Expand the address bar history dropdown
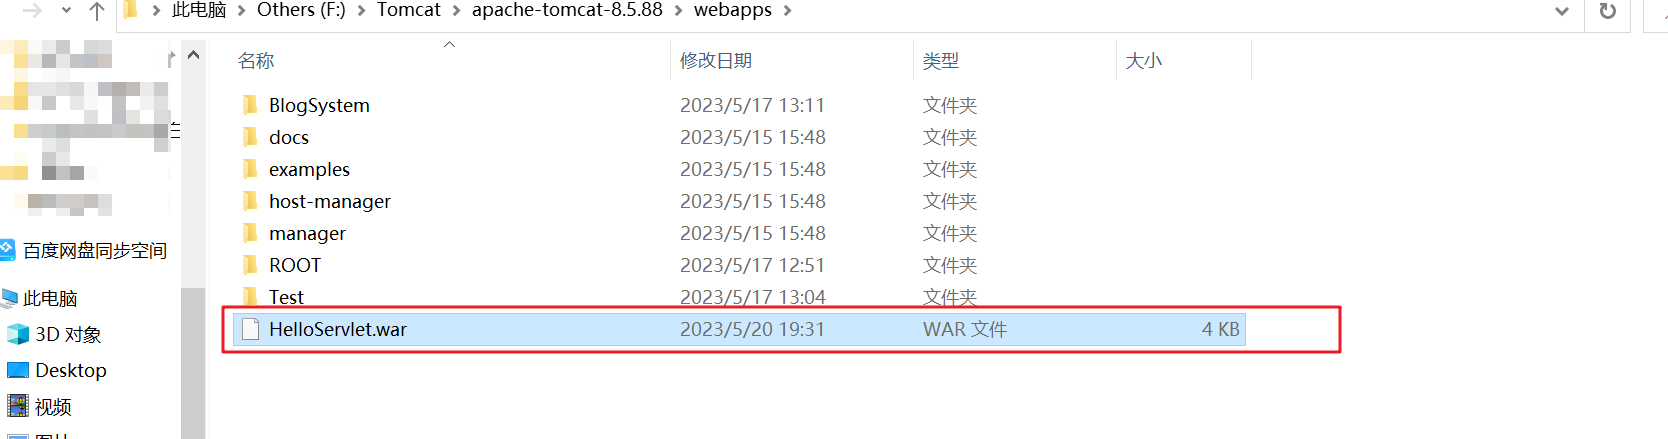 tap(1562, 11)
